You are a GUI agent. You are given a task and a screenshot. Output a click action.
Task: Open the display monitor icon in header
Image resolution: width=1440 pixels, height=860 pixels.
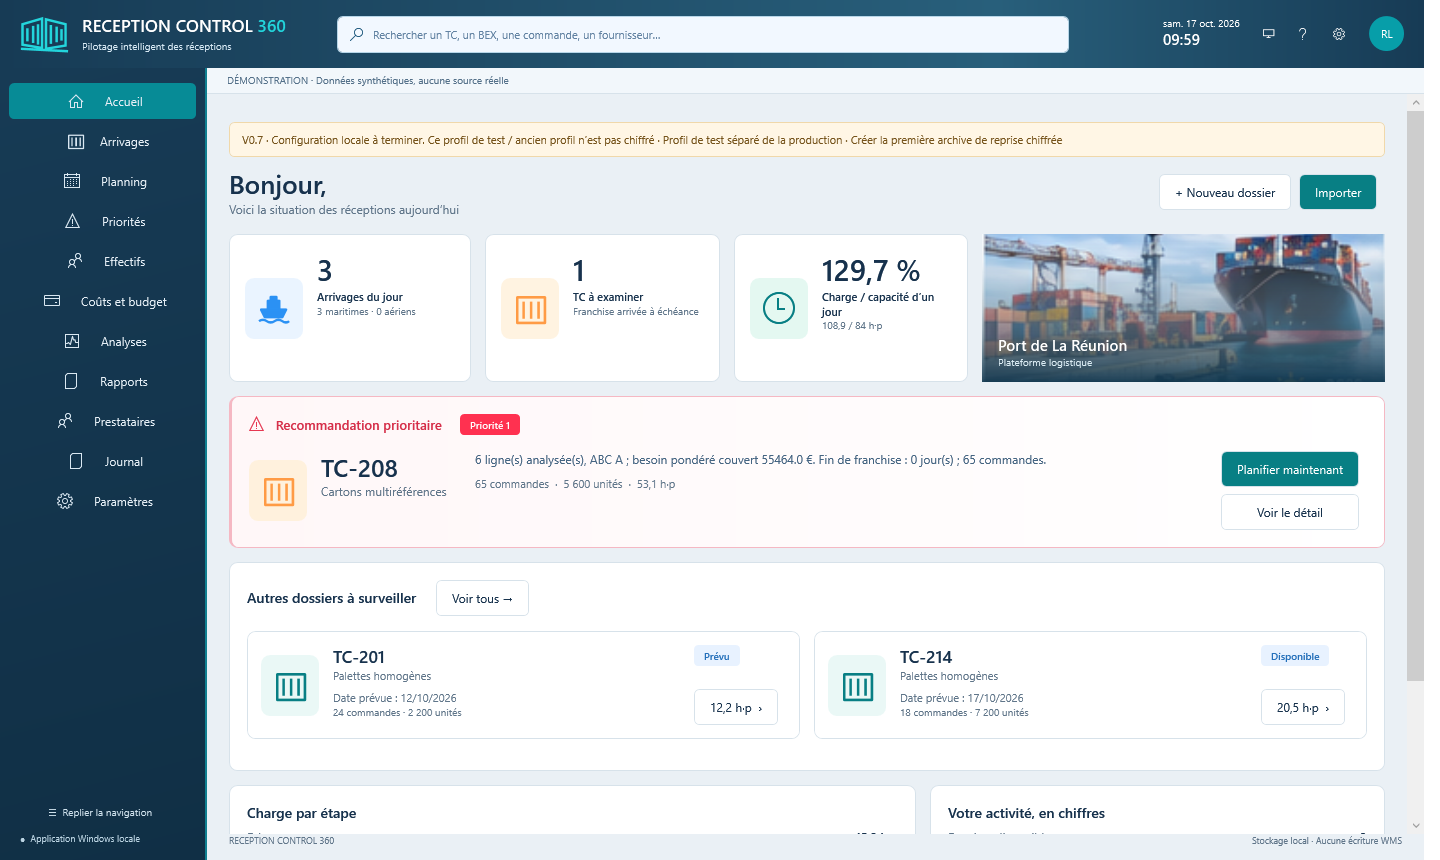1268,34
